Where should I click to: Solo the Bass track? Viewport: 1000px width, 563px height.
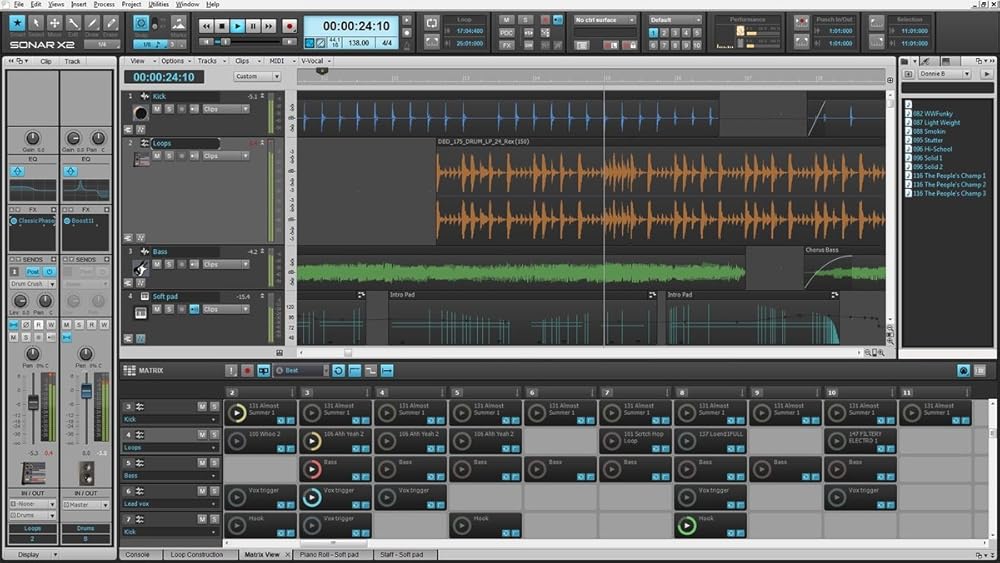tap(169, 264)
